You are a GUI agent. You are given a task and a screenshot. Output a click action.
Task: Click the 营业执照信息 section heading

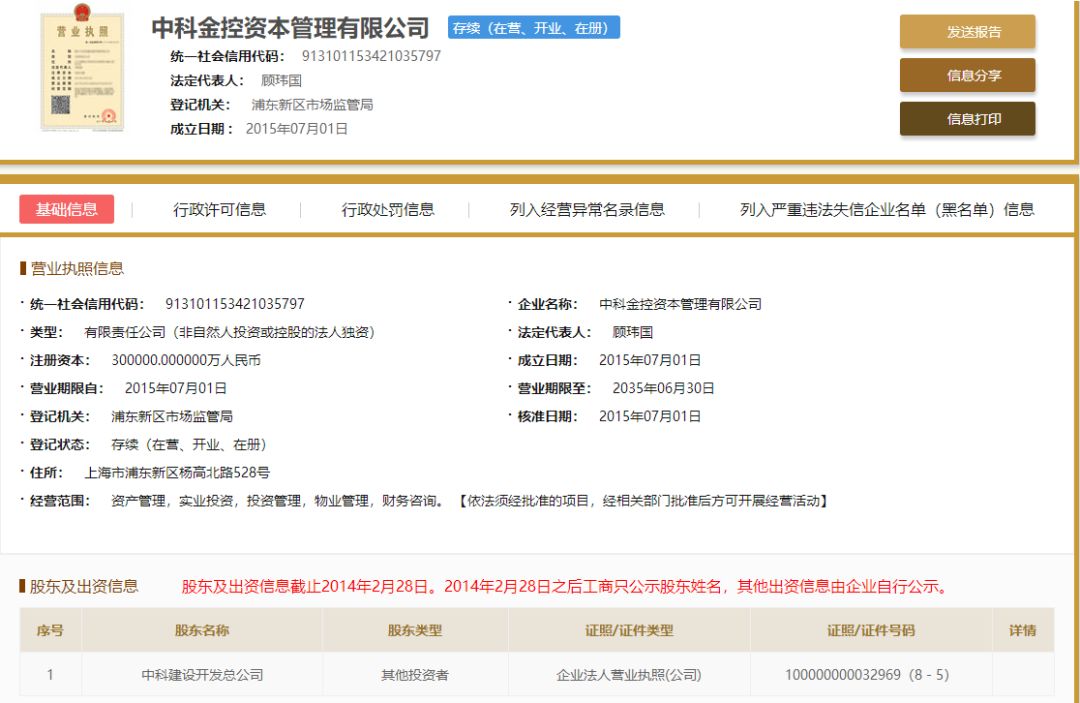tap(77, 268)
